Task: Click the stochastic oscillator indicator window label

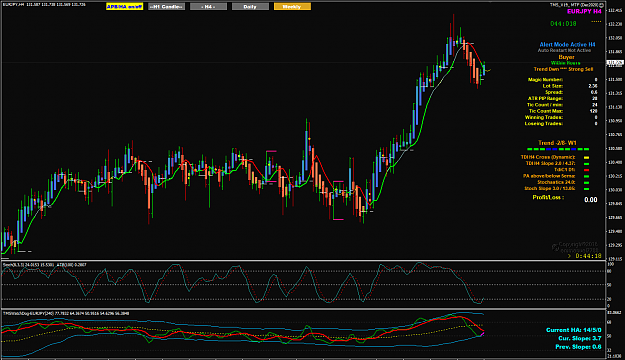Action: (45, 265)
